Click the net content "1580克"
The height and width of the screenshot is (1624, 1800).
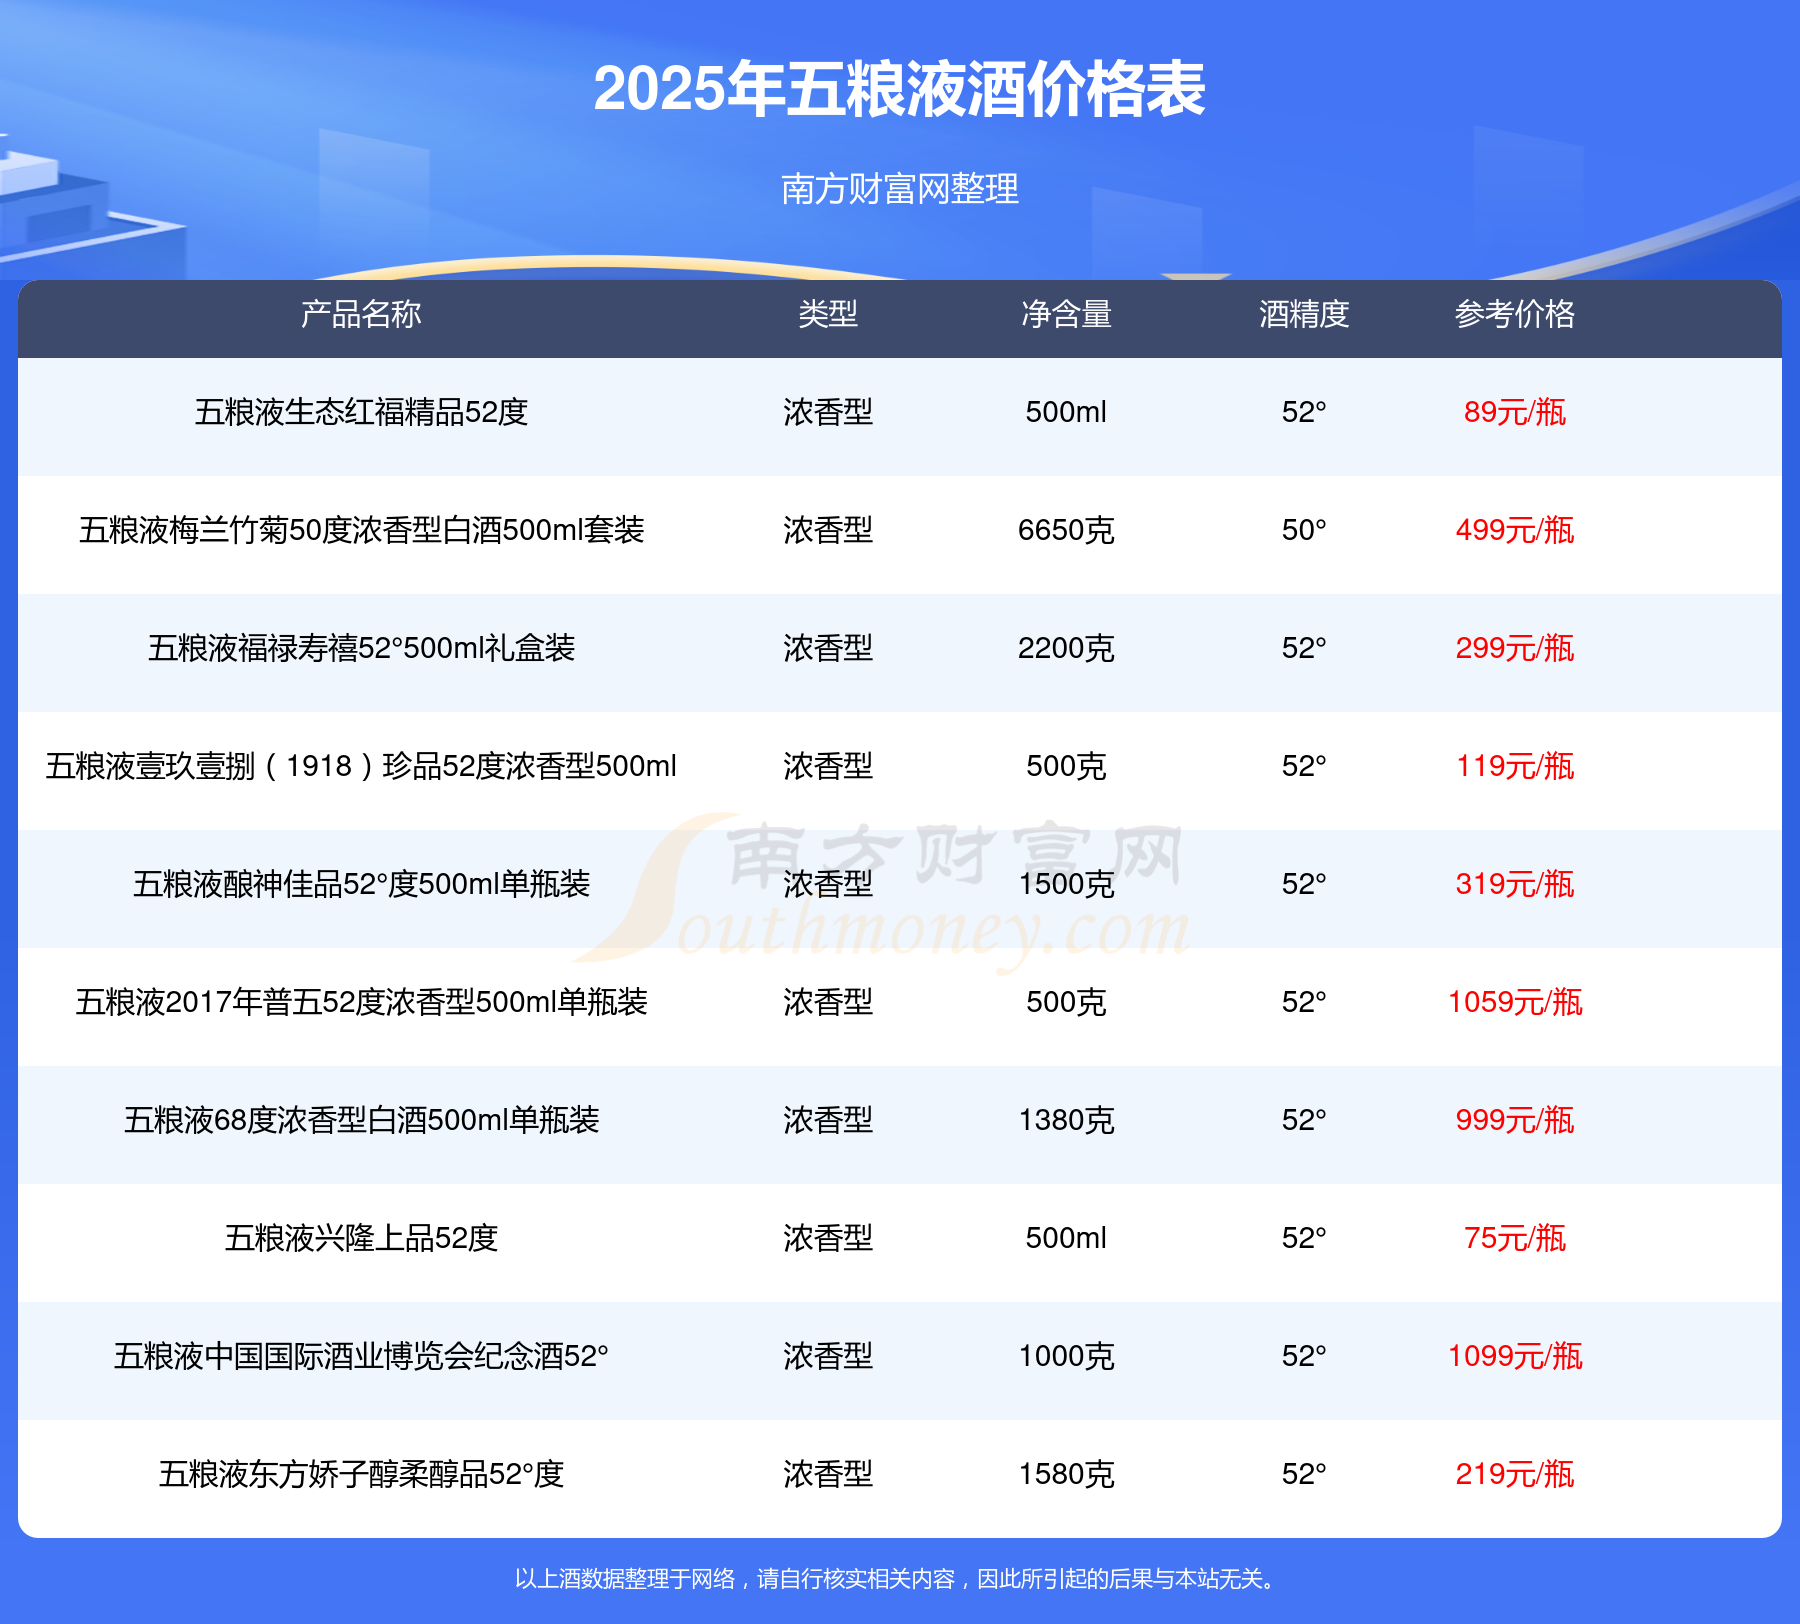1066,1474
